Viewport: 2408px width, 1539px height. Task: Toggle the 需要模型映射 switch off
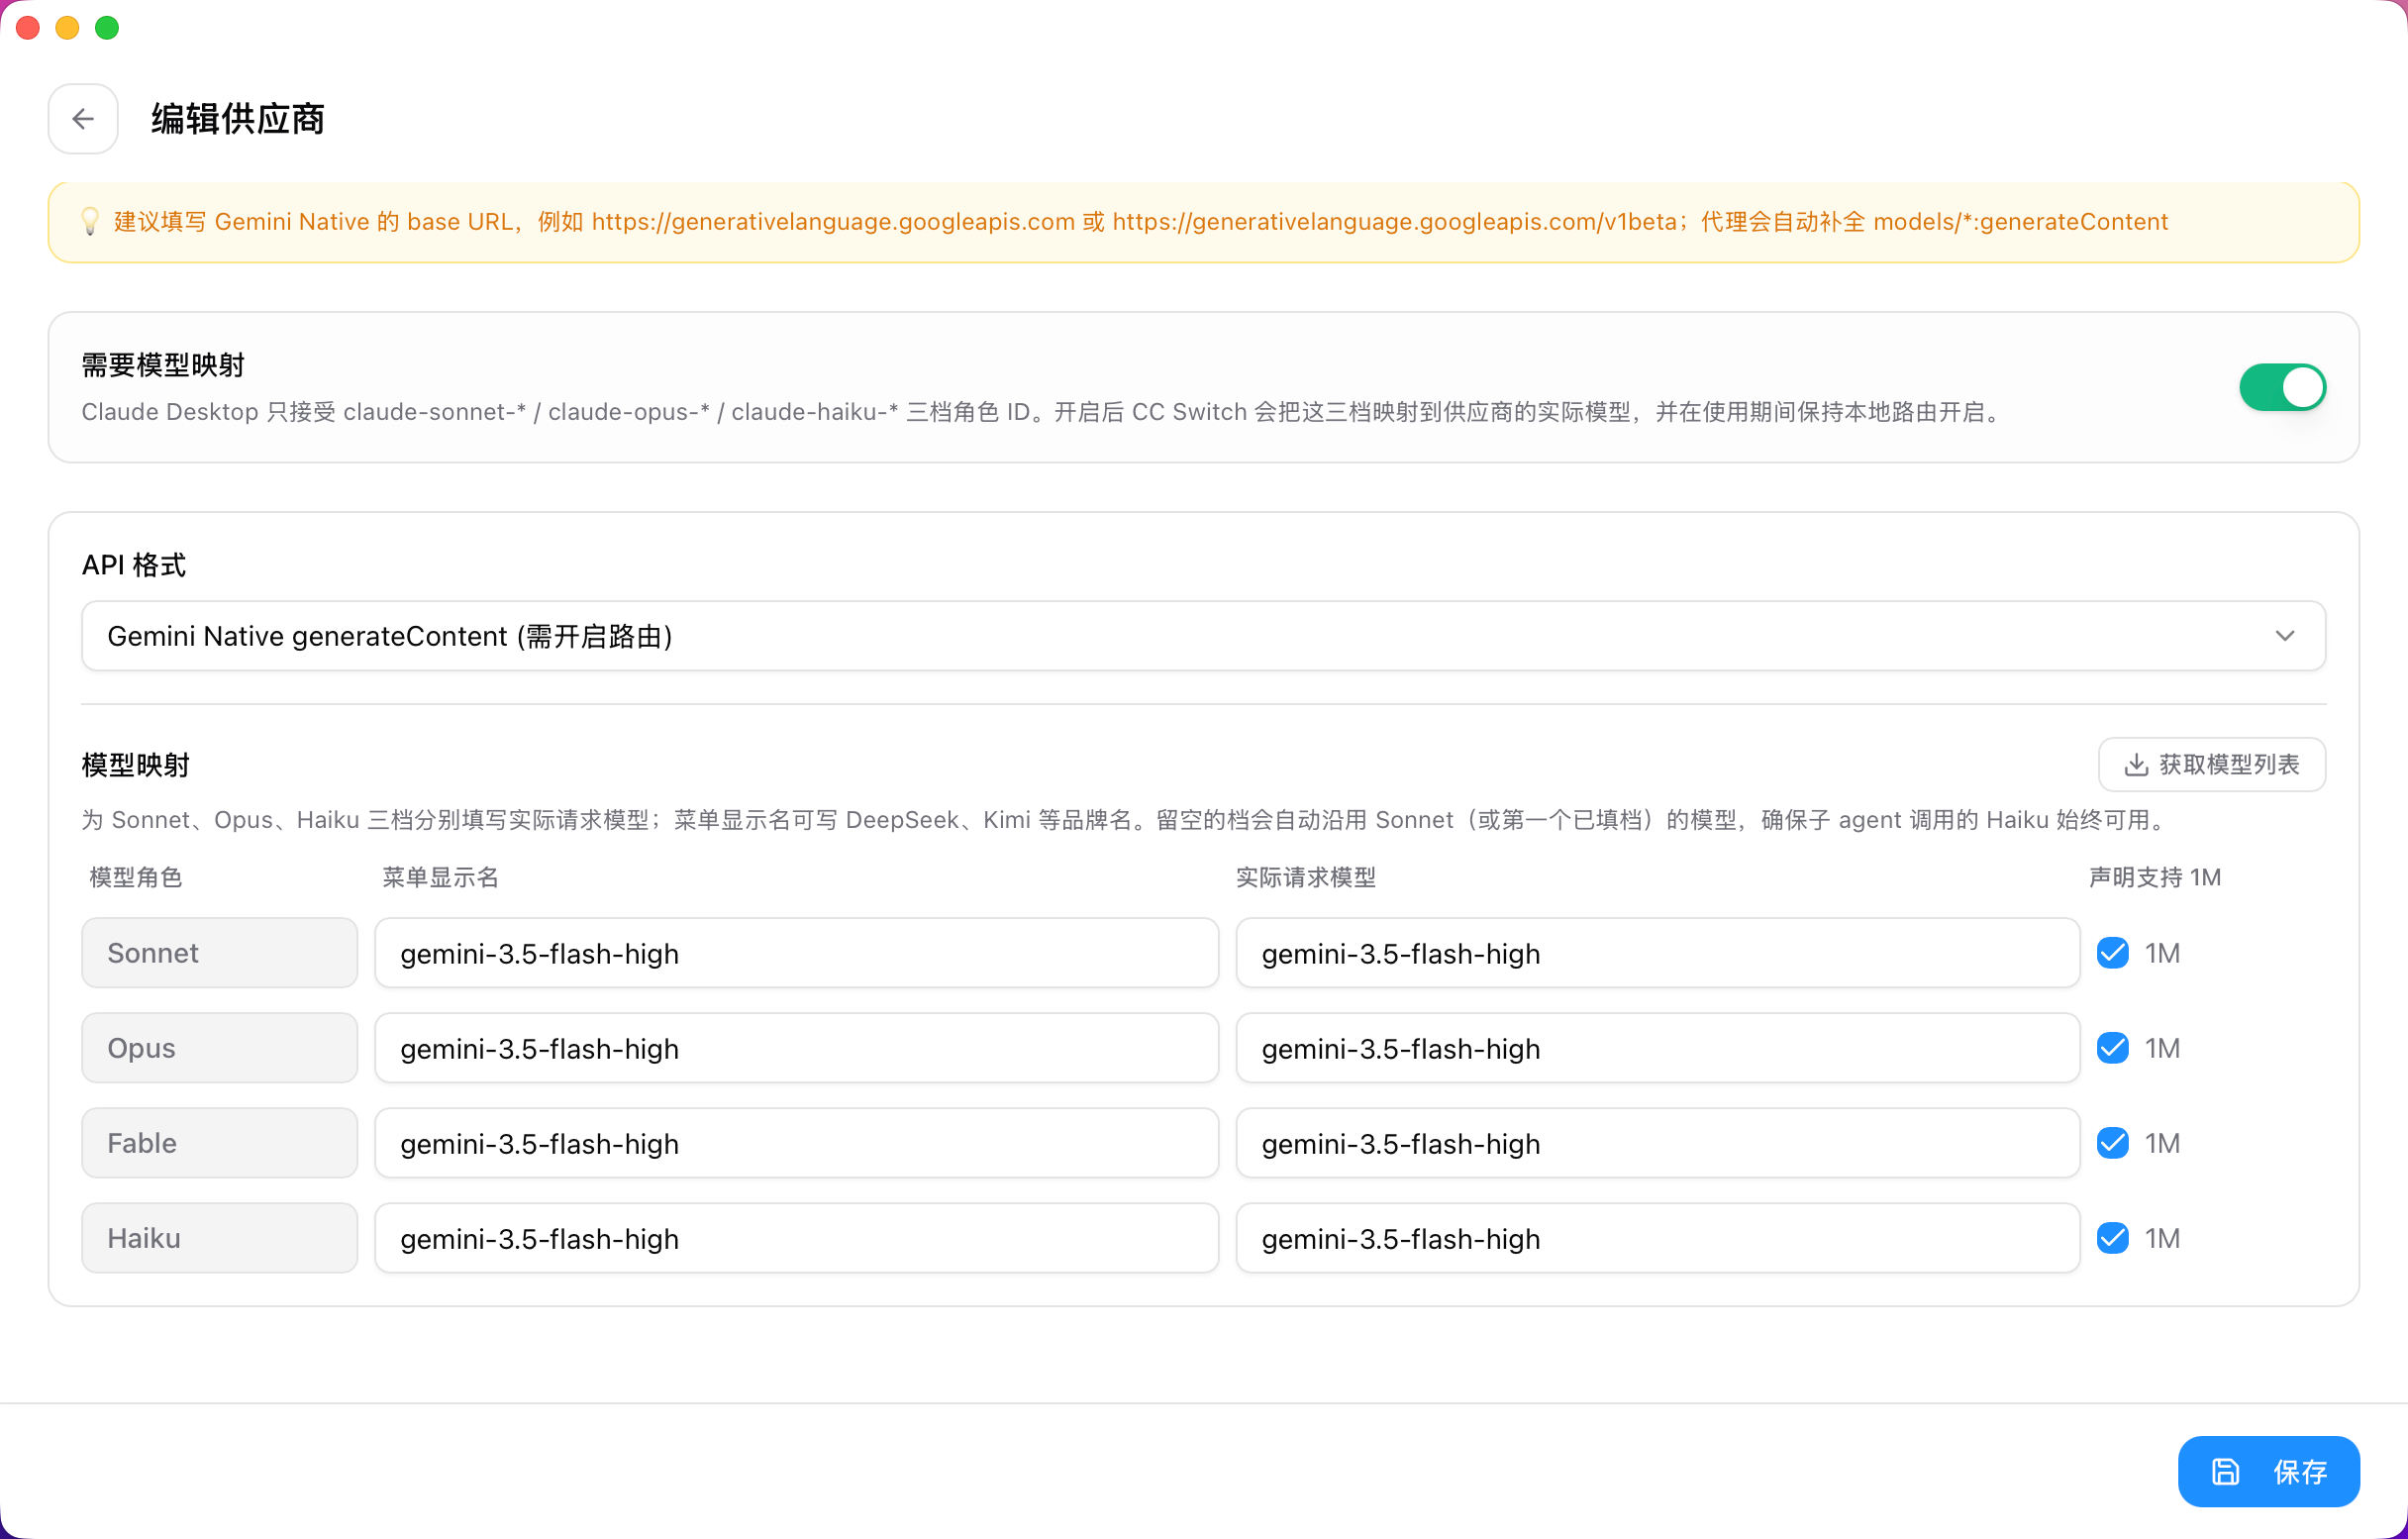(x=2282, y=387)
